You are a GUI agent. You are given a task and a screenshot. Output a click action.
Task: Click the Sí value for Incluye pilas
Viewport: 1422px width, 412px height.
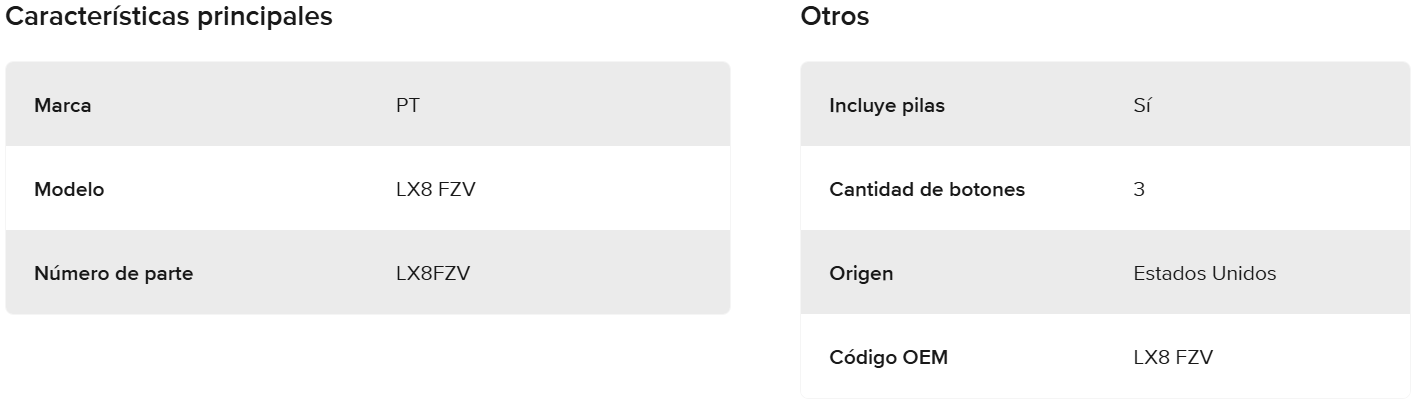click(1142, 105)
